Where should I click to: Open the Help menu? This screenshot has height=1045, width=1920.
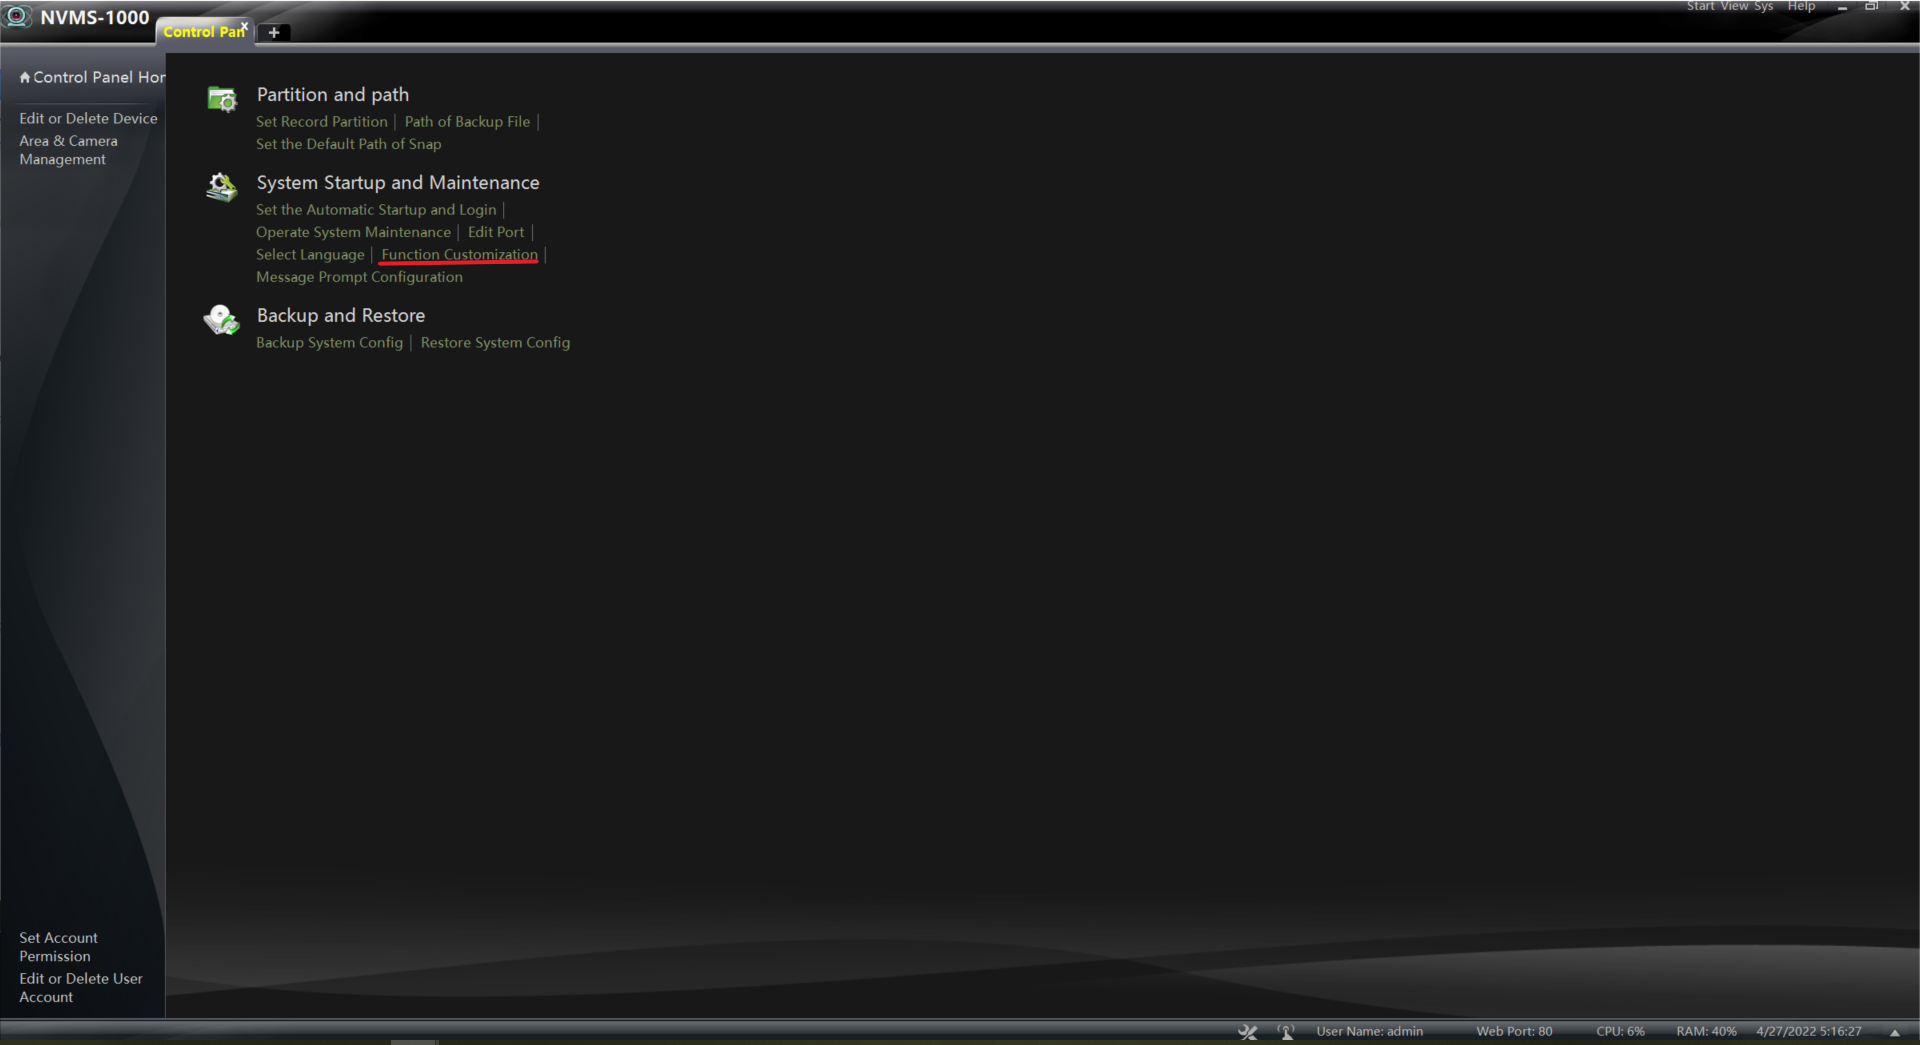pos(1800,7)
